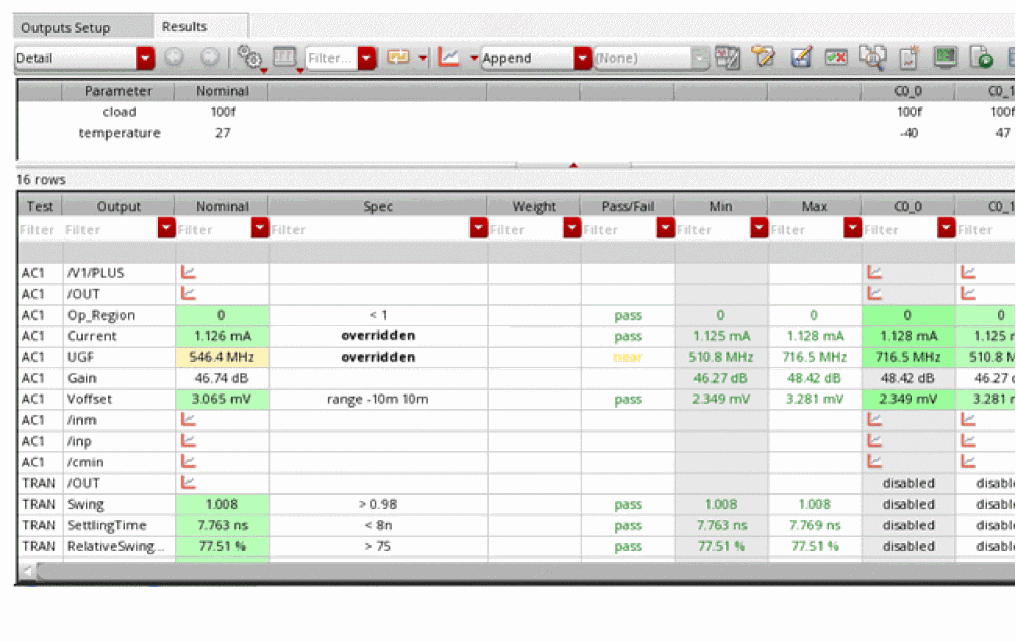The height and width of the screenshot is (642, 1016).
Task: Click the Spec column header
Action: (378, 206)
